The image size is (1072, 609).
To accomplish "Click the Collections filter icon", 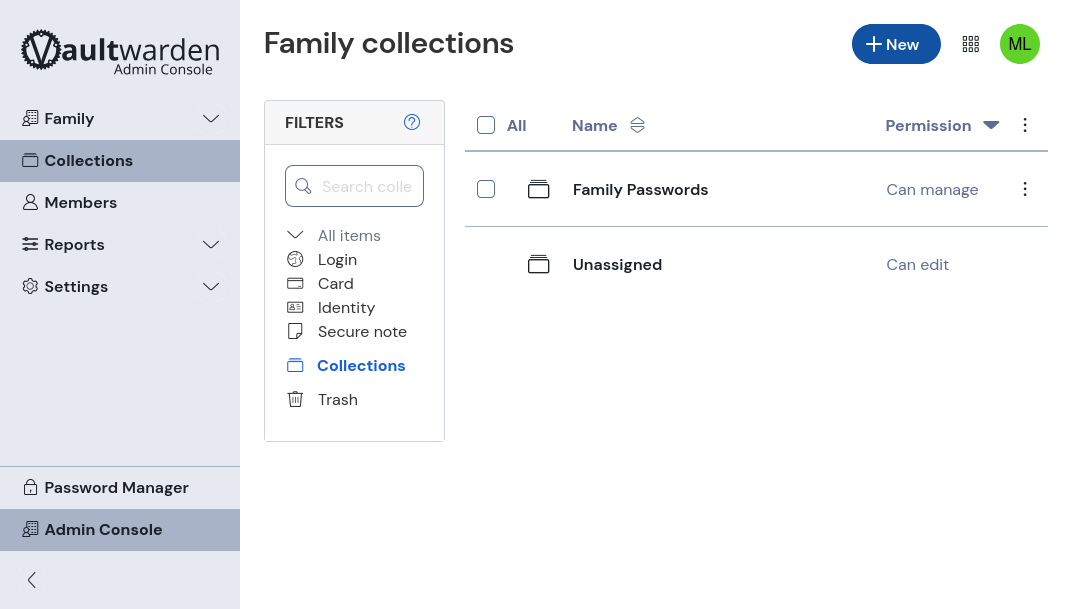I will point(295,365).
